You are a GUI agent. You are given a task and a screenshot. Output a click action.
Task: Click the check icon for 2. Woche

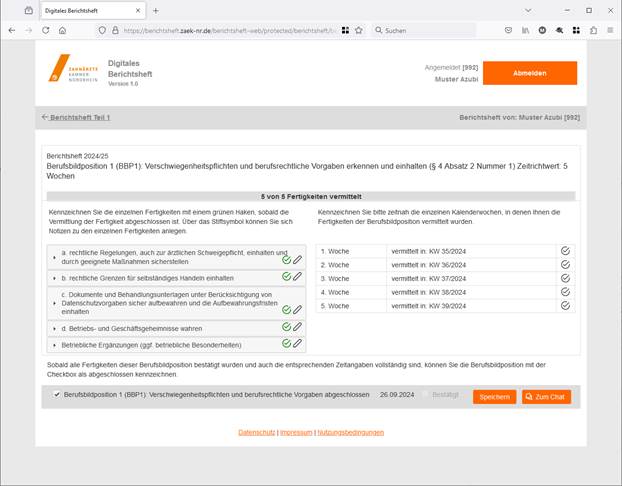click(565, 265)
